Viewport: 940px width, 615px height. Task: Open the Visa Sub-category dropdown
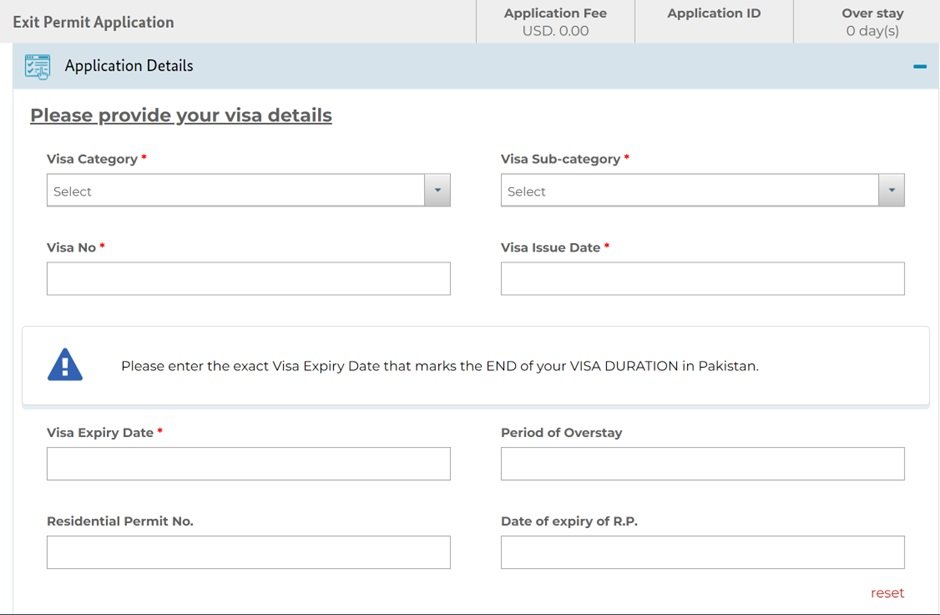pyautogui.click(x=703, y=191)
